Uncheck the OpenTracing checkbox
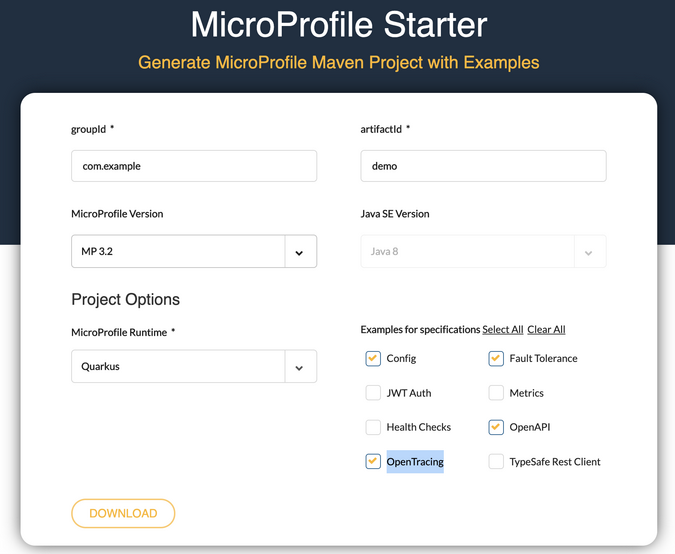 point(373,461)
